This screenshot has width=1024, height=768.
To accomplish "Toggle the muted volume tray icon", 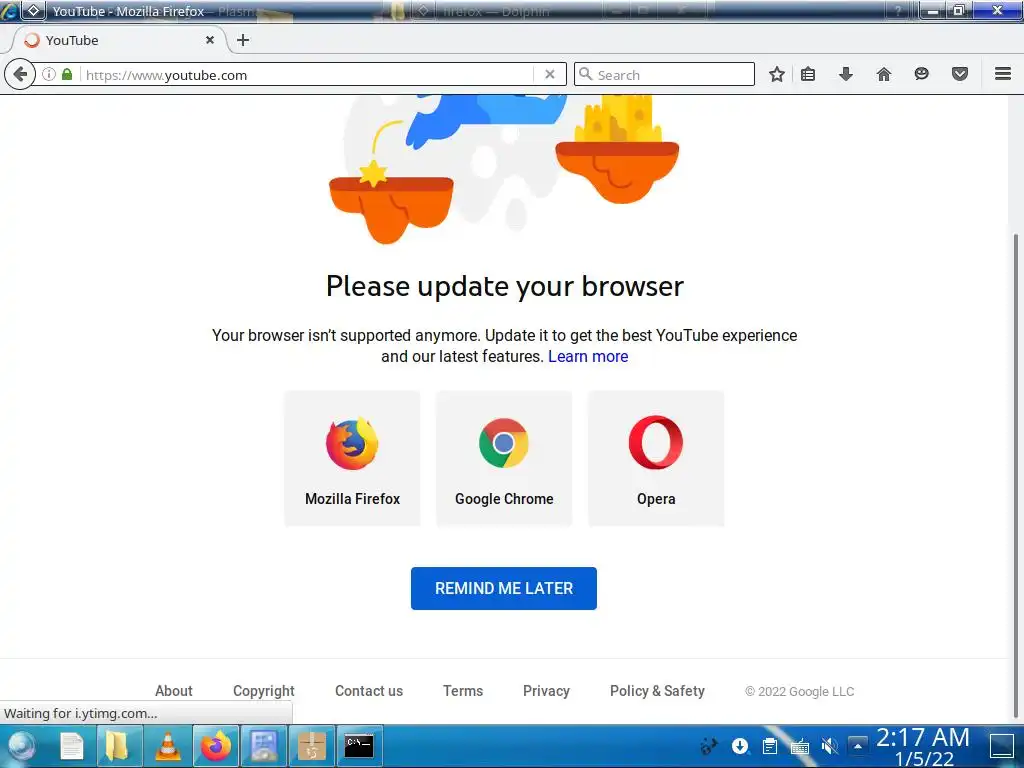I will point(829,746).
